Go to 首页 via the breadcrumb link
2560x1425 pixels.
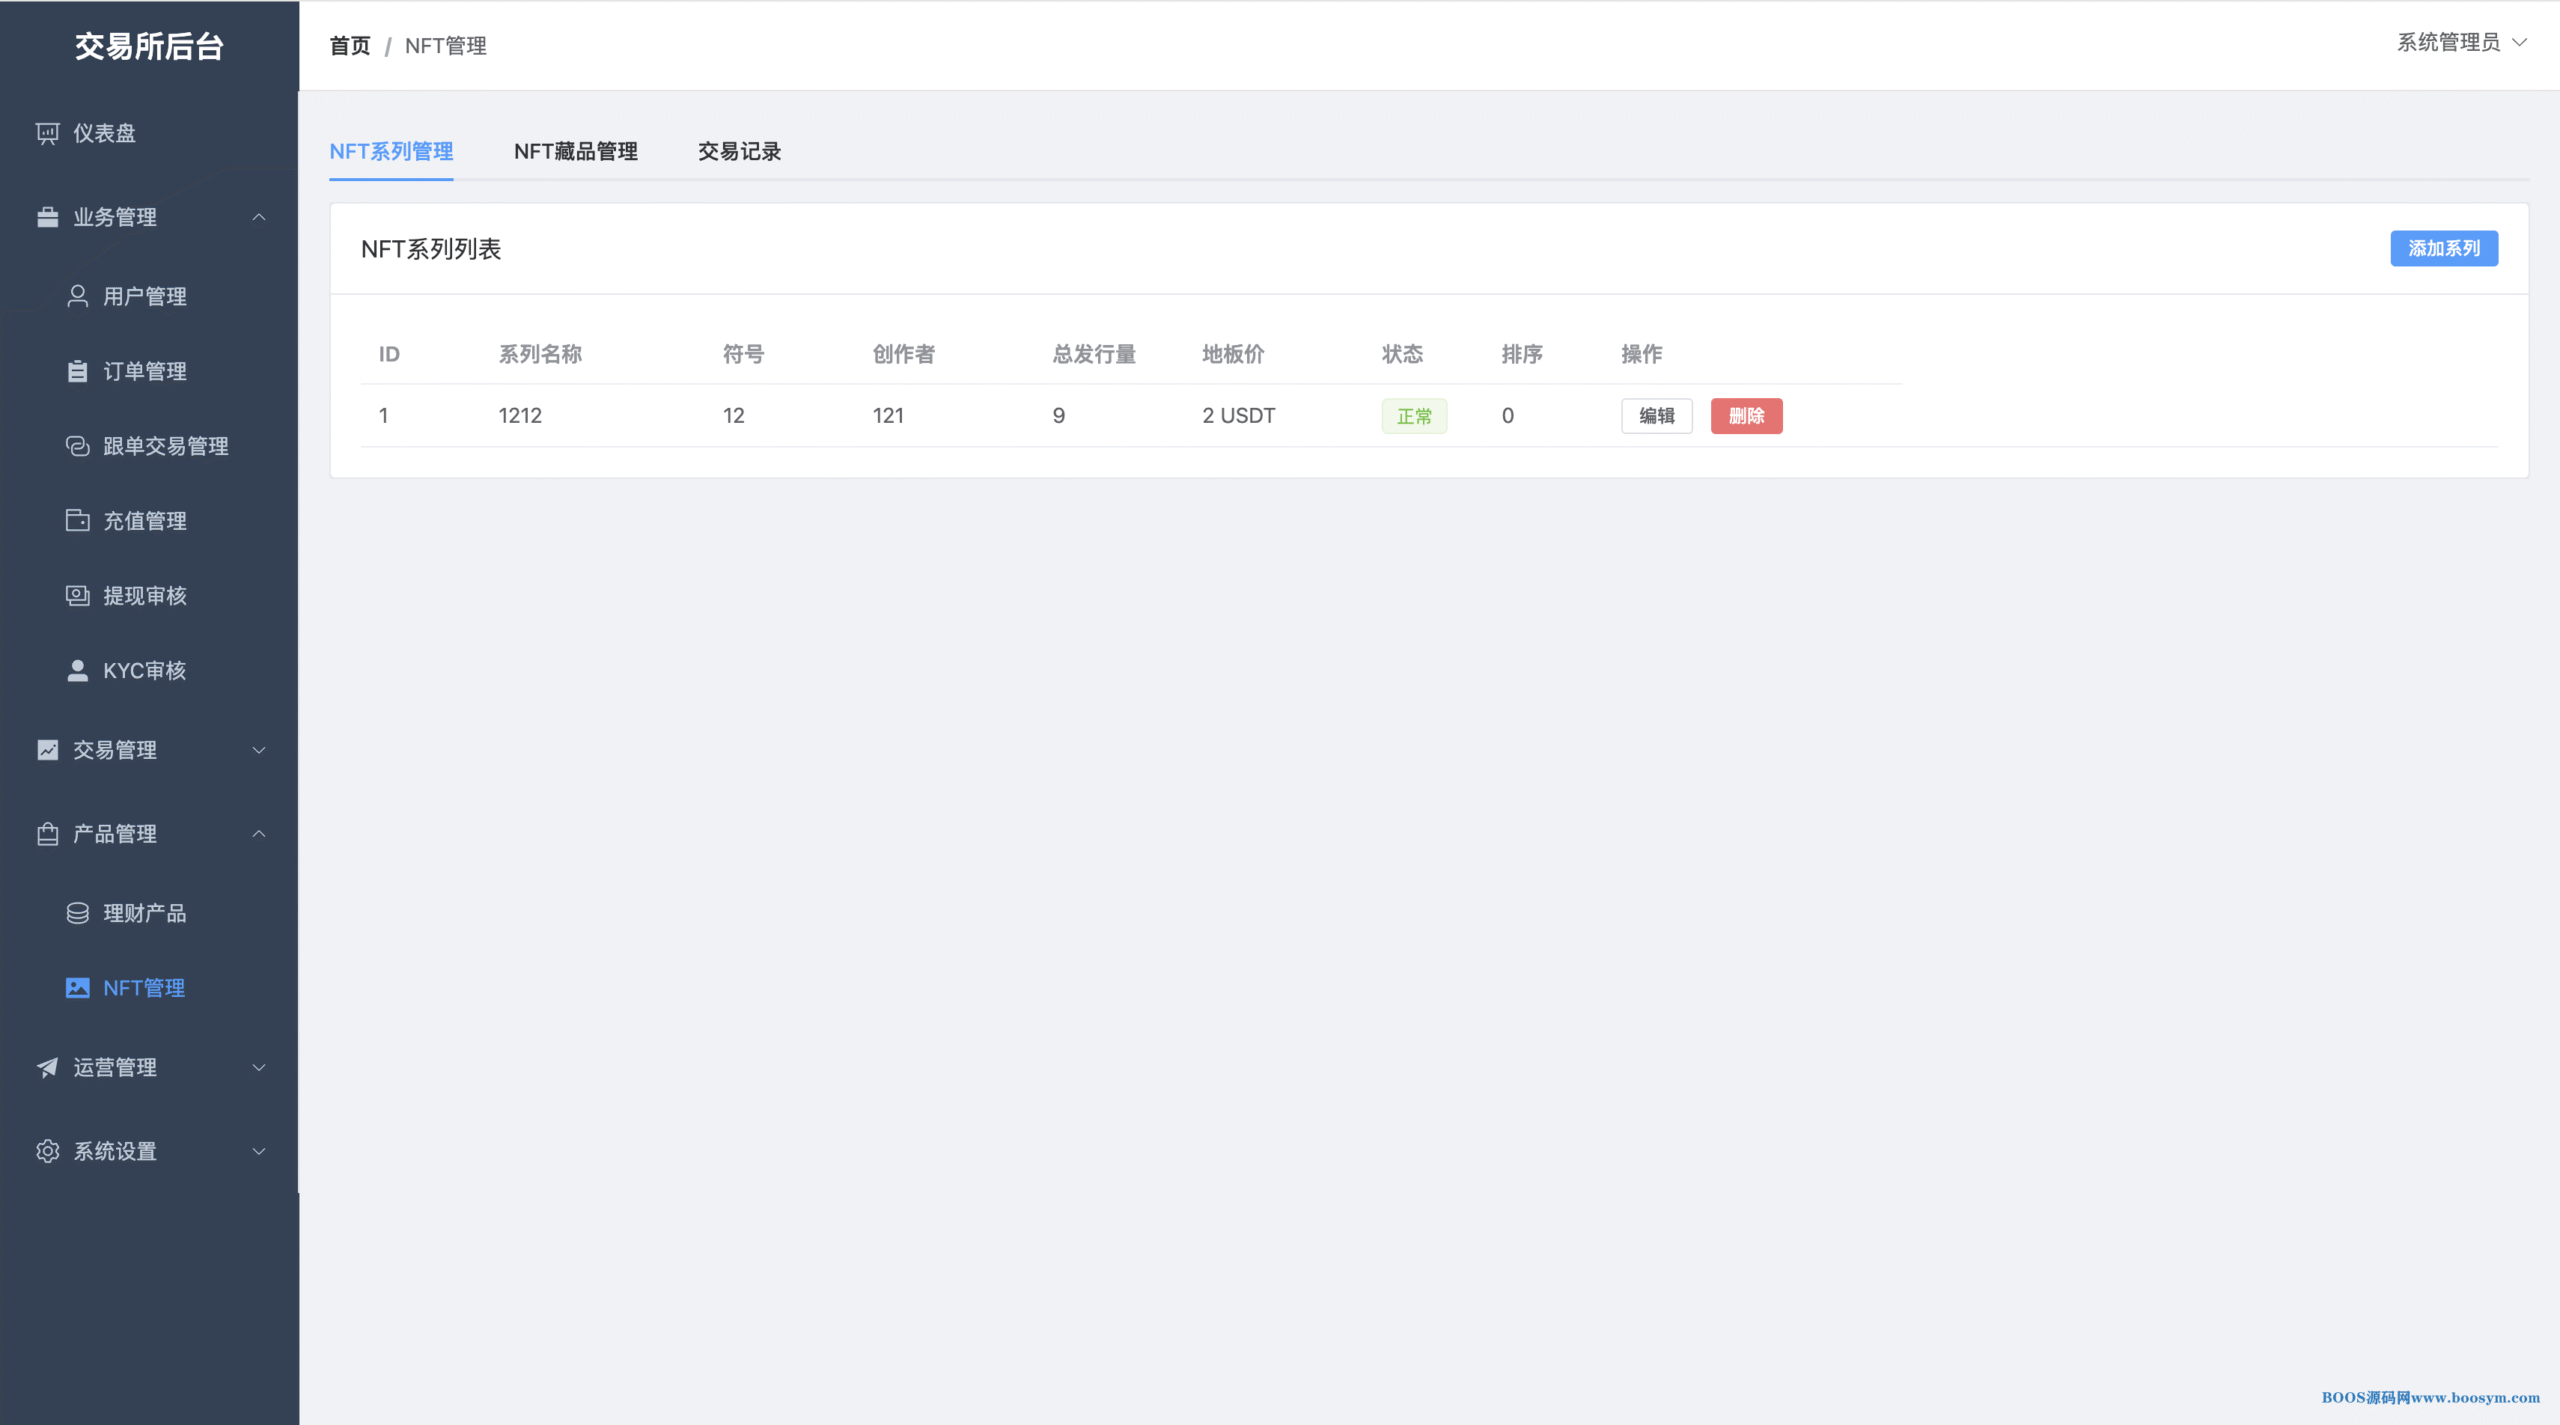coord(349,46)
